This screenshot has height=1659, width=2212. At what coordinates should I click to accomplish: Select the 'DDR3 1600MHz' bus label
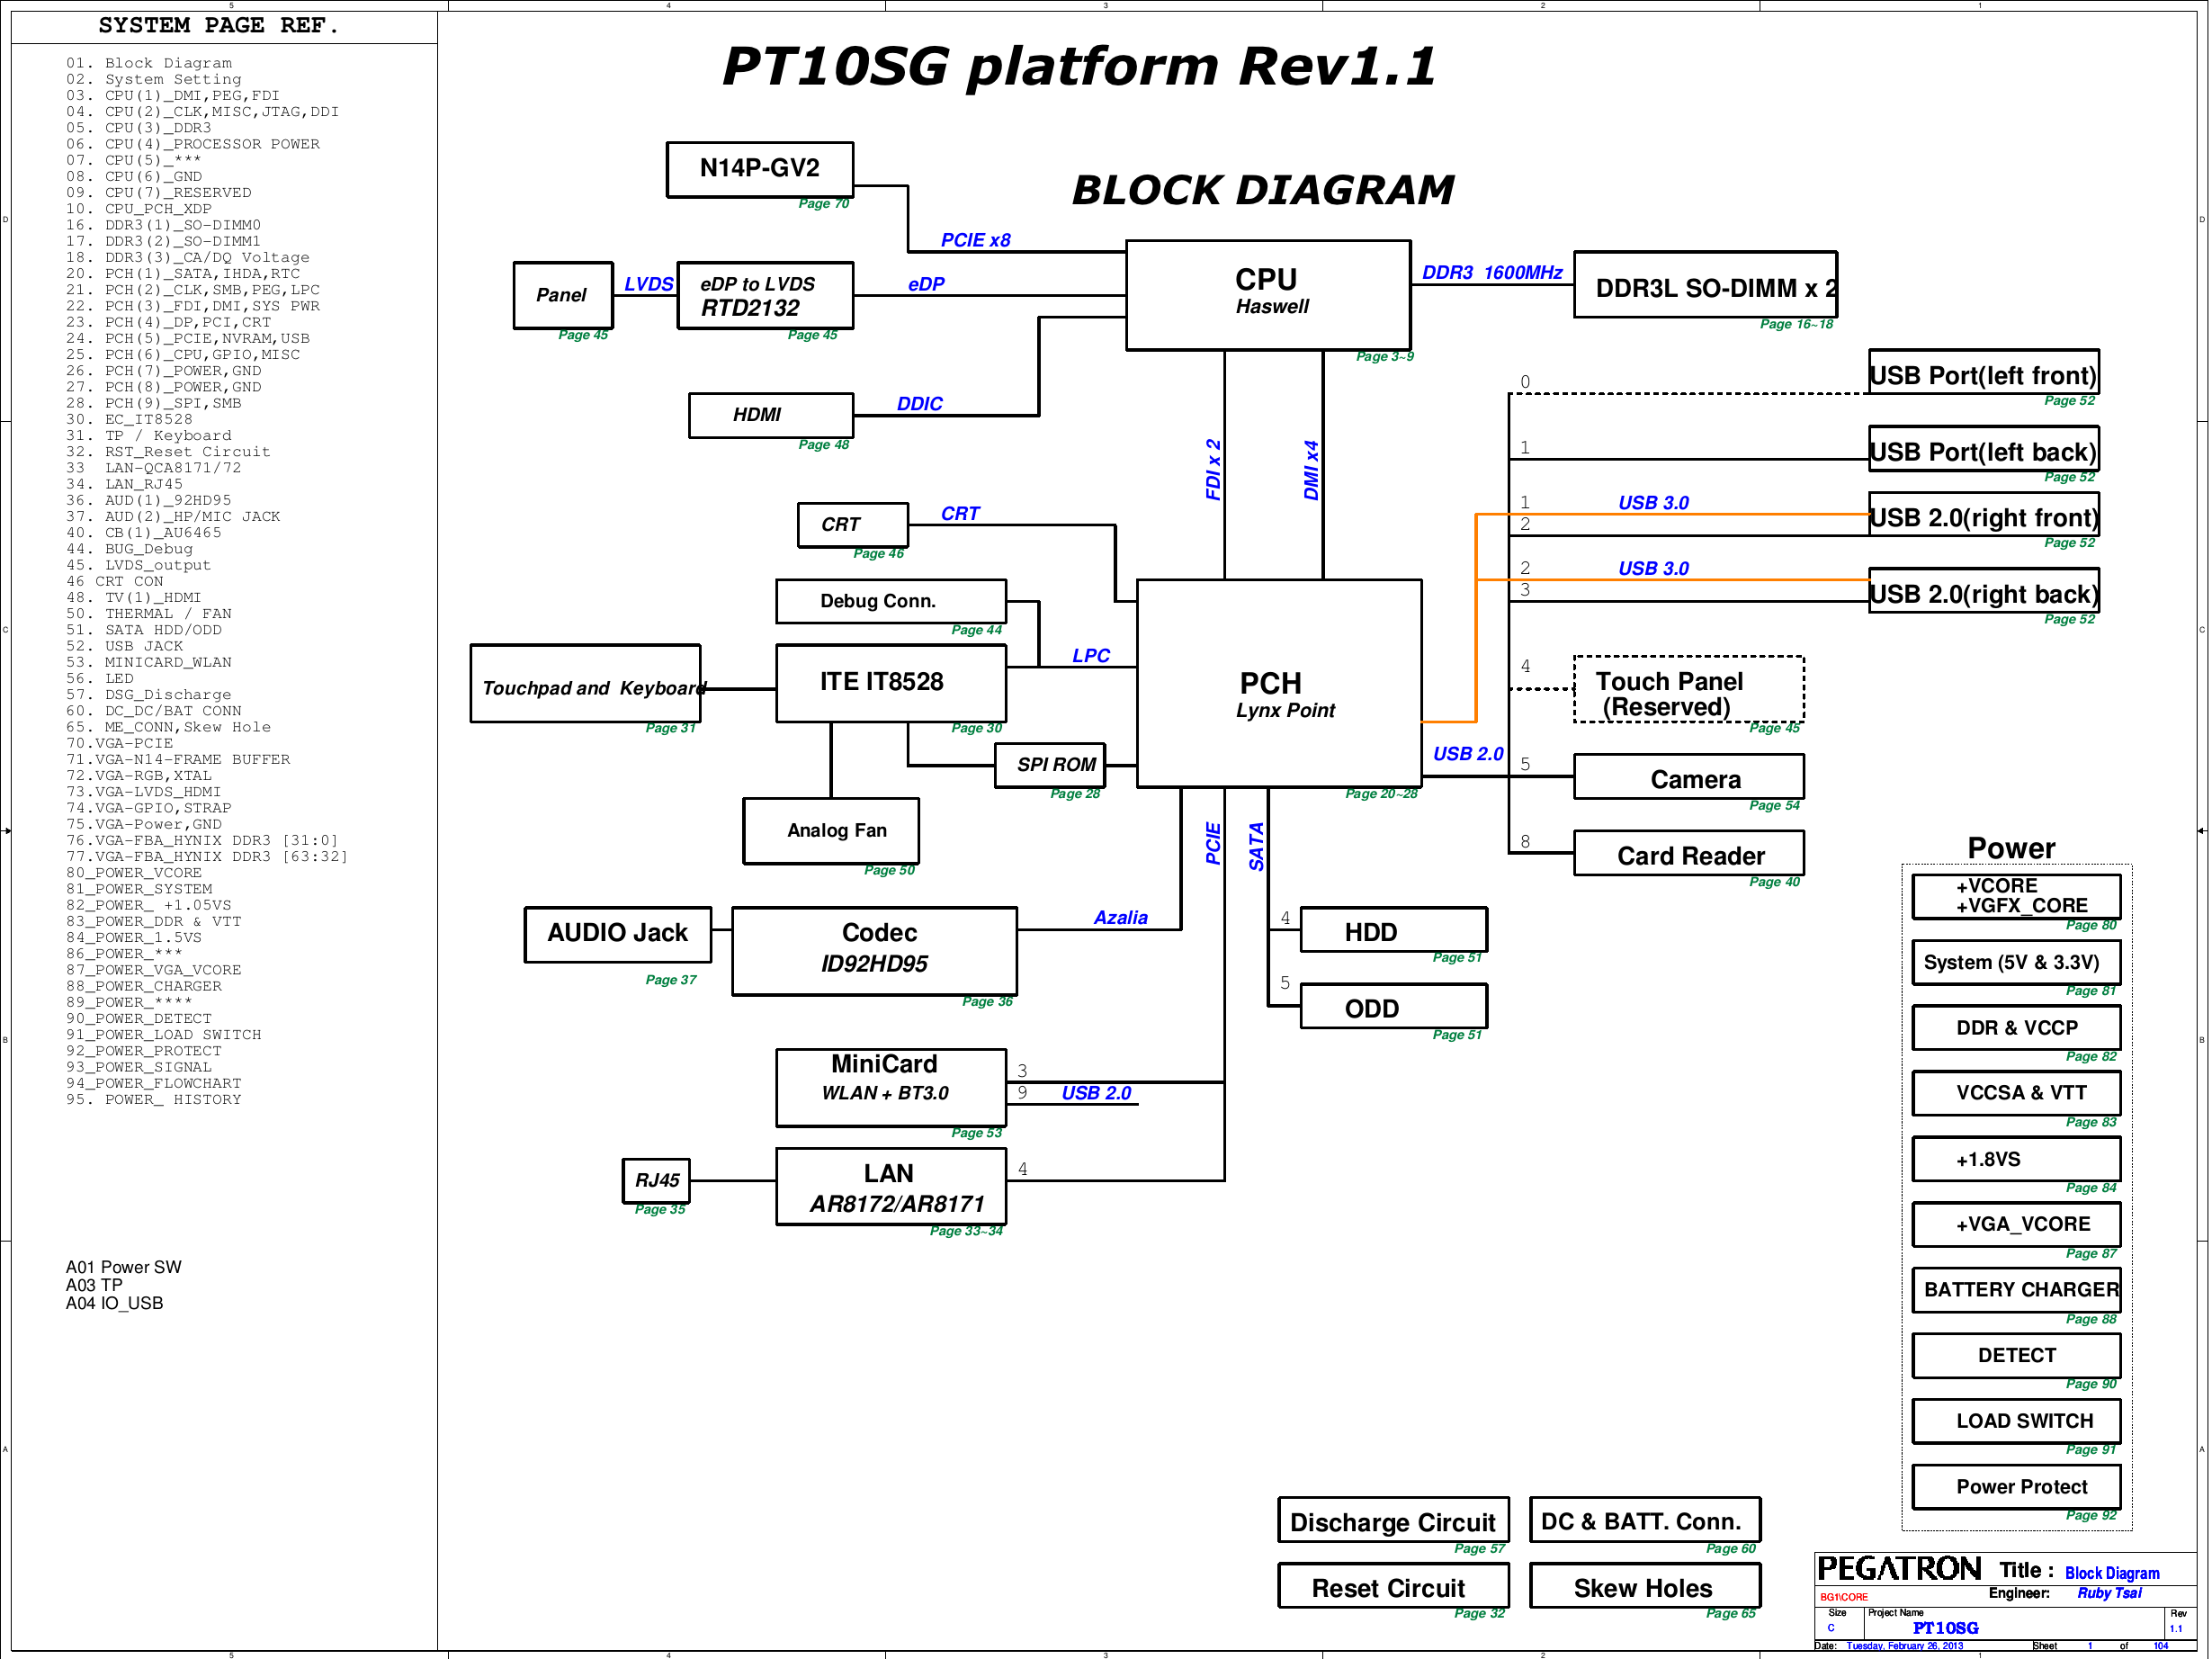click(1492, 272)
